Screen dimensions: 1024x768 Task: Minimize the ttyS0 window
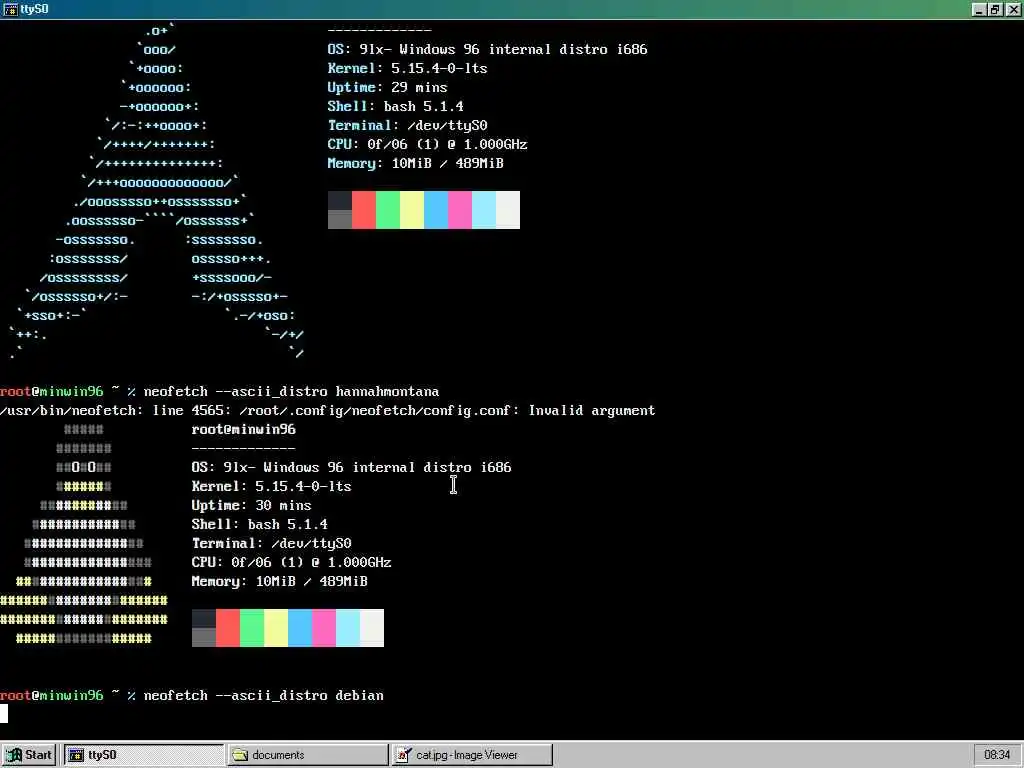pyautogui.click(x=978, y=9)
